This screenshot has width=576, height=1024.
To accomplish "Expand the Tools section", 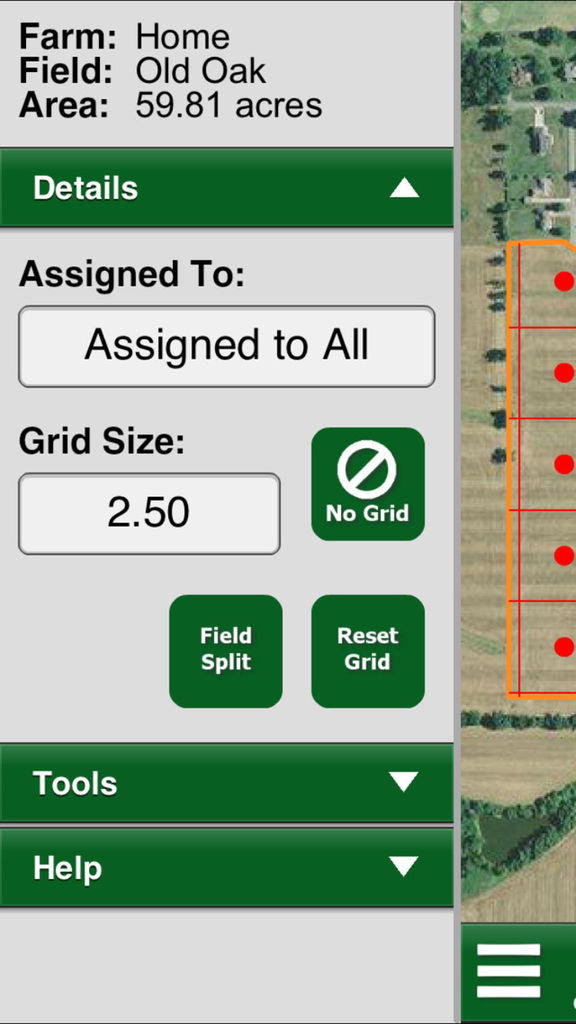I will click(226, 782).
